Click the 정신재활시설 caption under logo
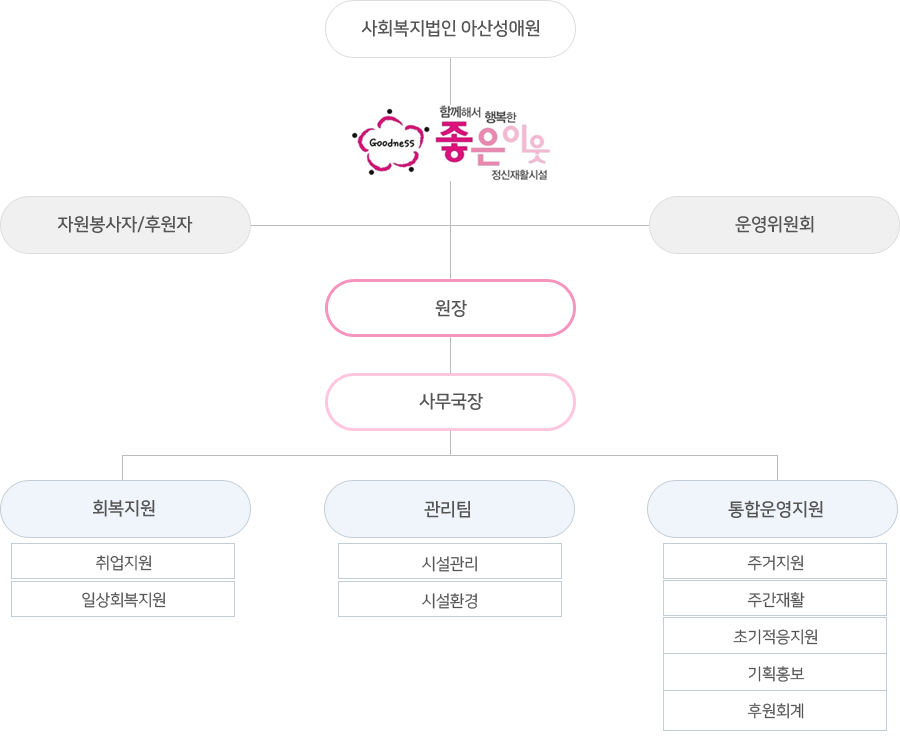The height and width of the screenshot is (737, 900). [519, 175]
